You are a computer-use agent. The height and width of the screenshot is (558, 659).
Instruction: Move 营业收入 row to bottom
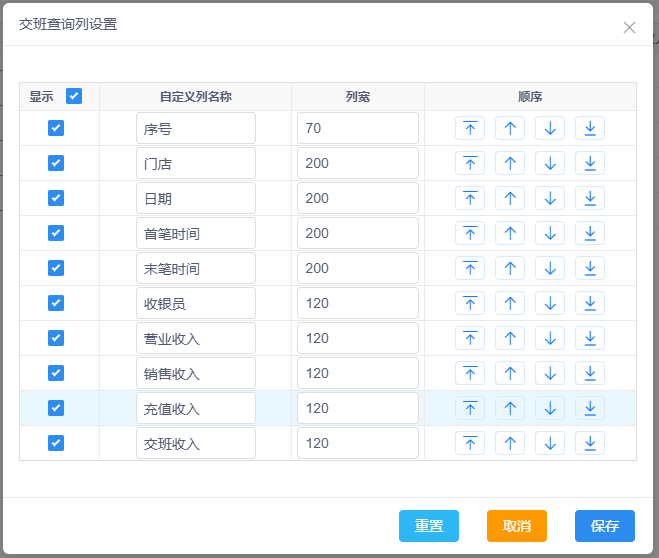[x=590, y=338]
